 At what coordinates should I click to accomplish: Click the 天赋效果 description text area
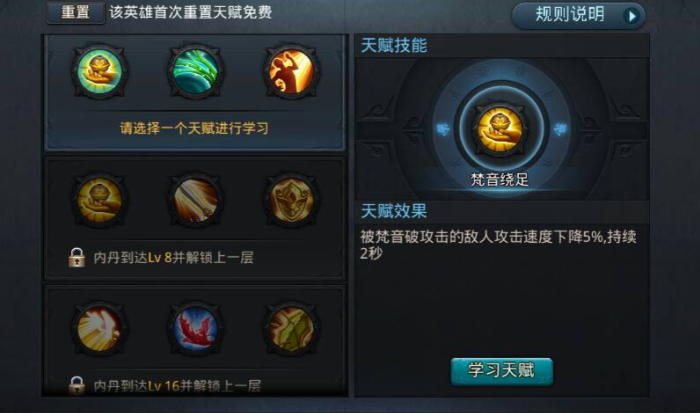[498, 245]
